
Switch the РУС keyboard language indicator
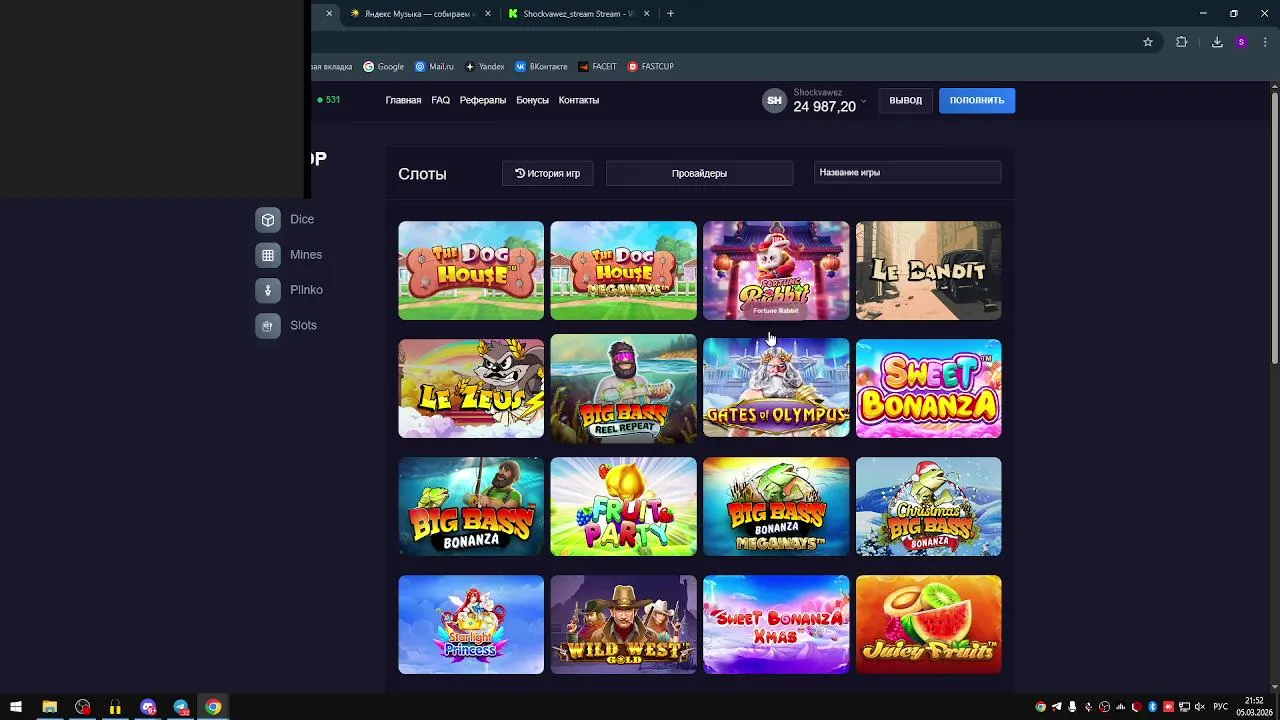[1220, 707]
